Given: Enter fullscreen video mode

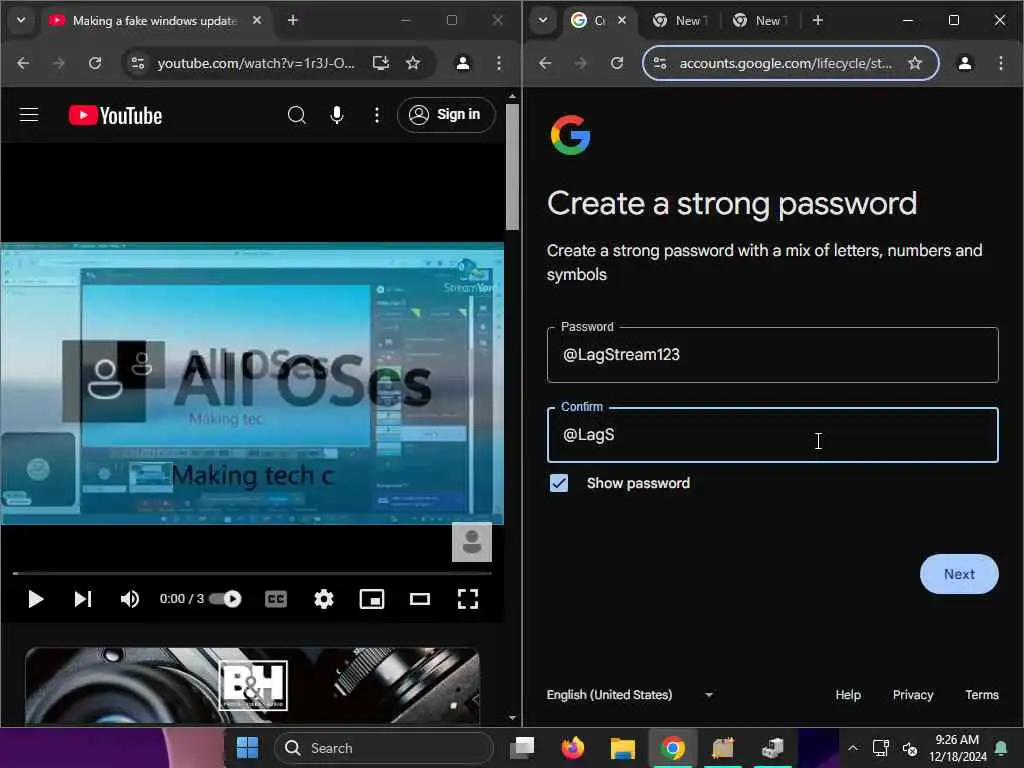Looking at the screenshot, I should click(468, 599).
